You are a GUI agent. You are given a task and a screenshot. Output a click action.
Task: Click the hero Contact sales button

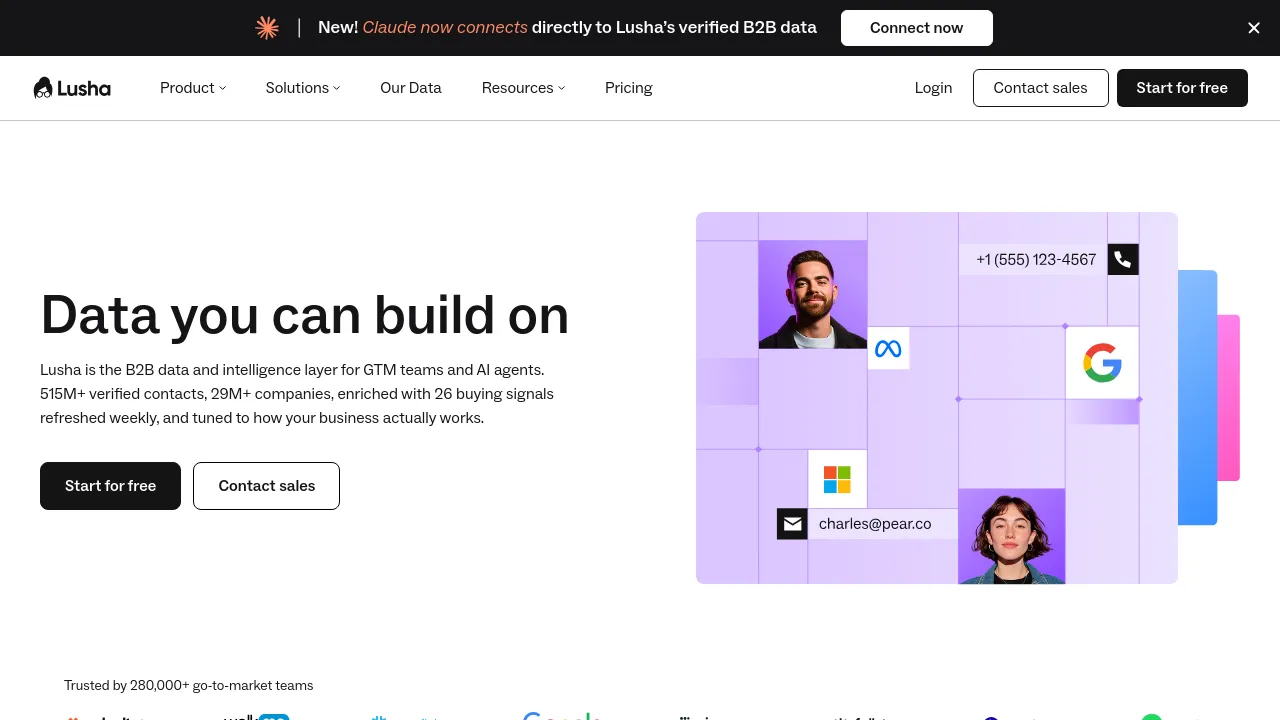coord(267,486)
